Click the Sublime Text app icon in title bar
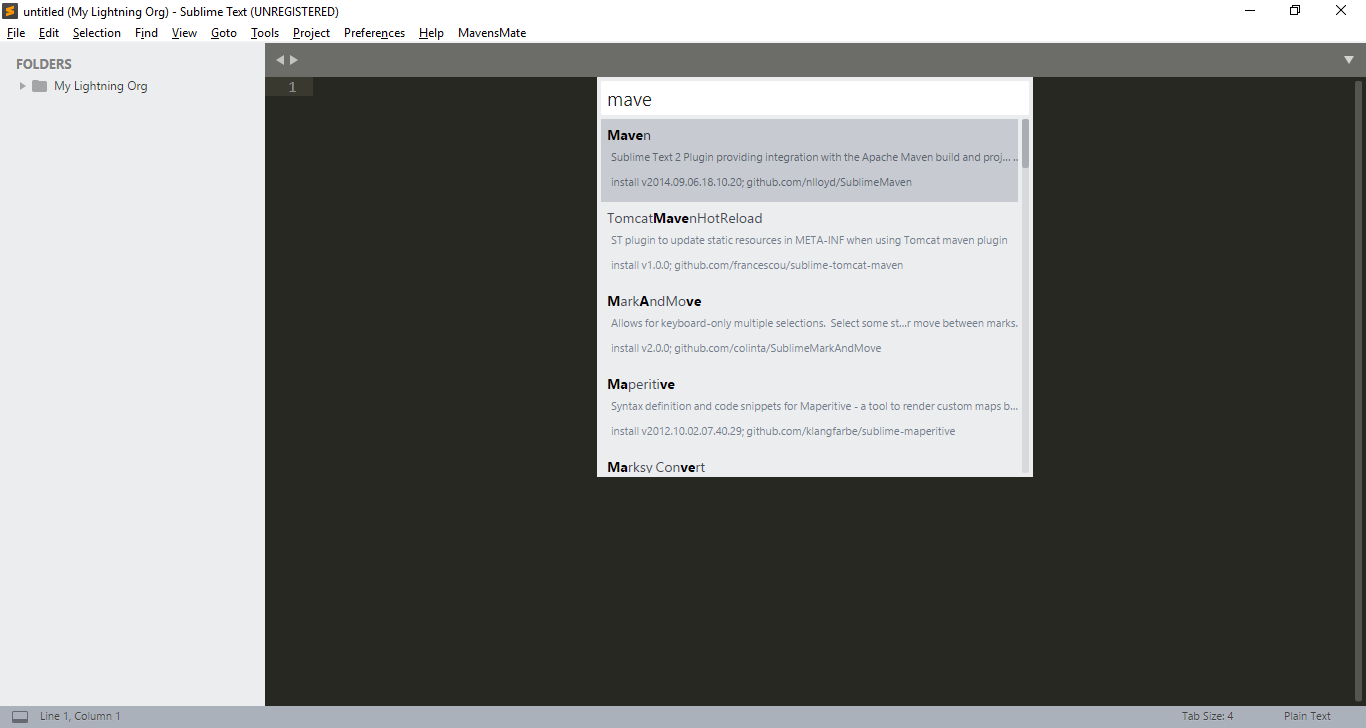Image resolution: width=1366 pixels, height=728 pixels. [10, 11]
